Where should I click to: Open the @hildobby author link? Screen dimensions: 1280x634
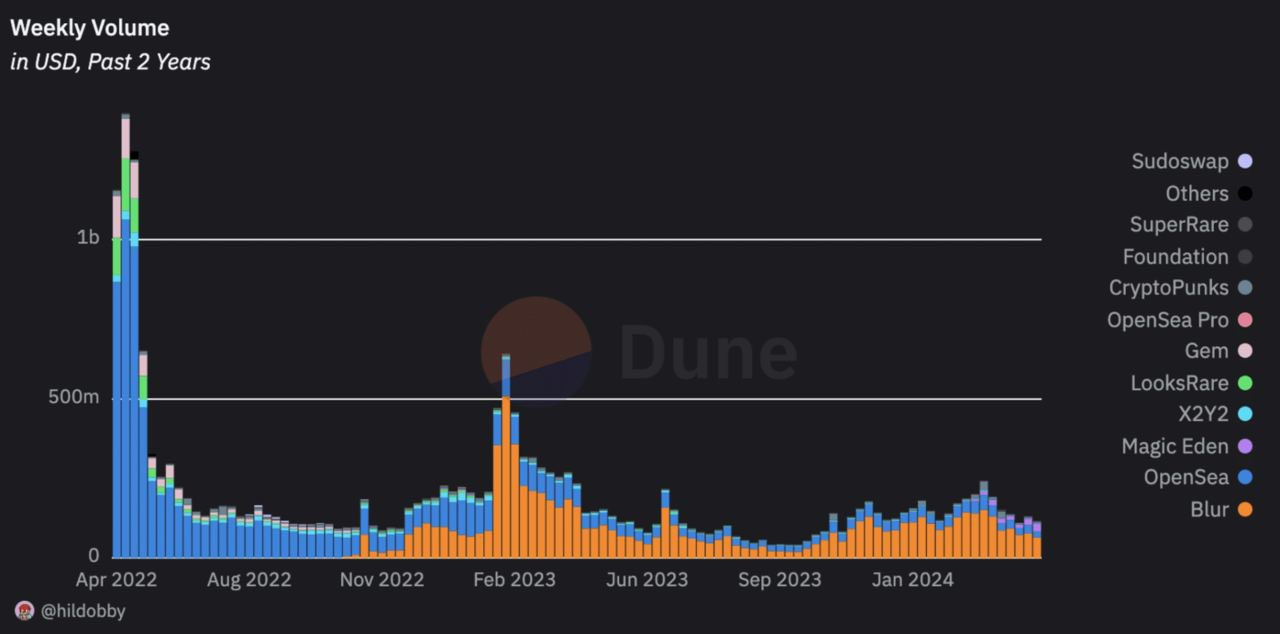83,610
